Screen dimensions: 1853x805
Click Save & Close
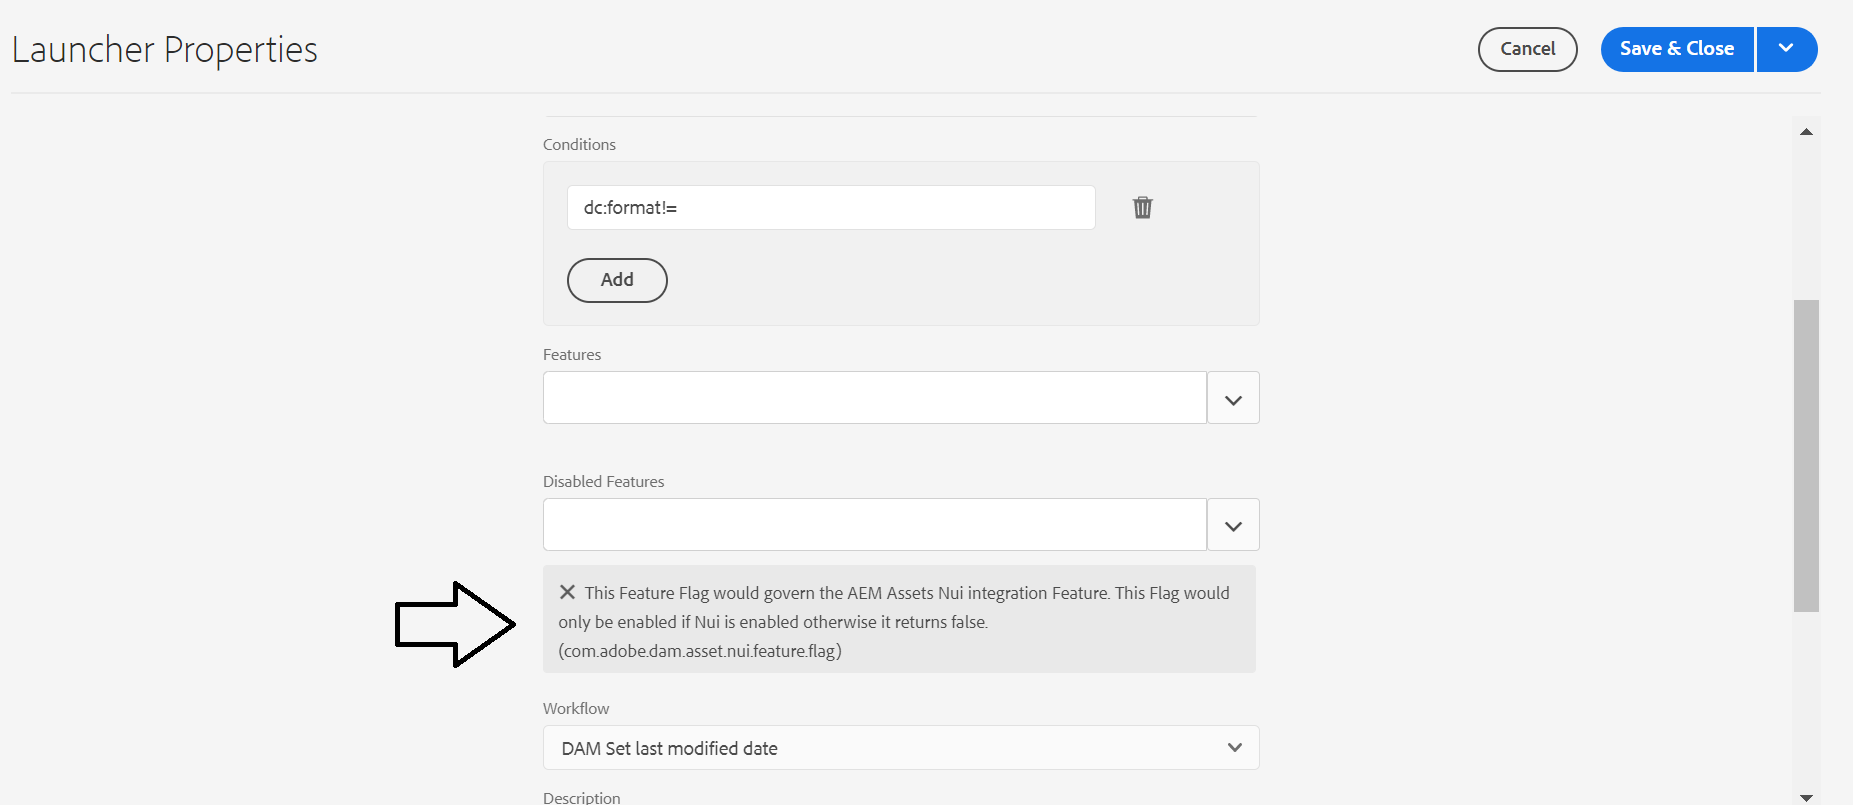(x=1677, y=49)
